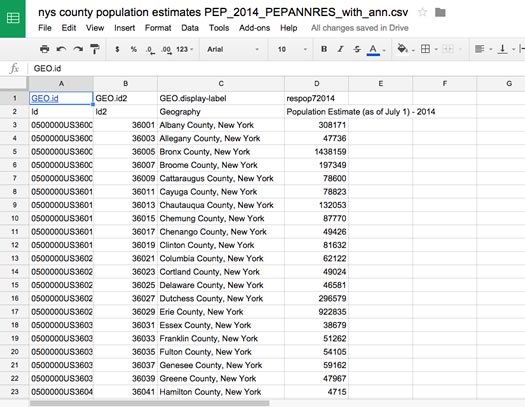Toggle italic formatting

pos(341,49)
